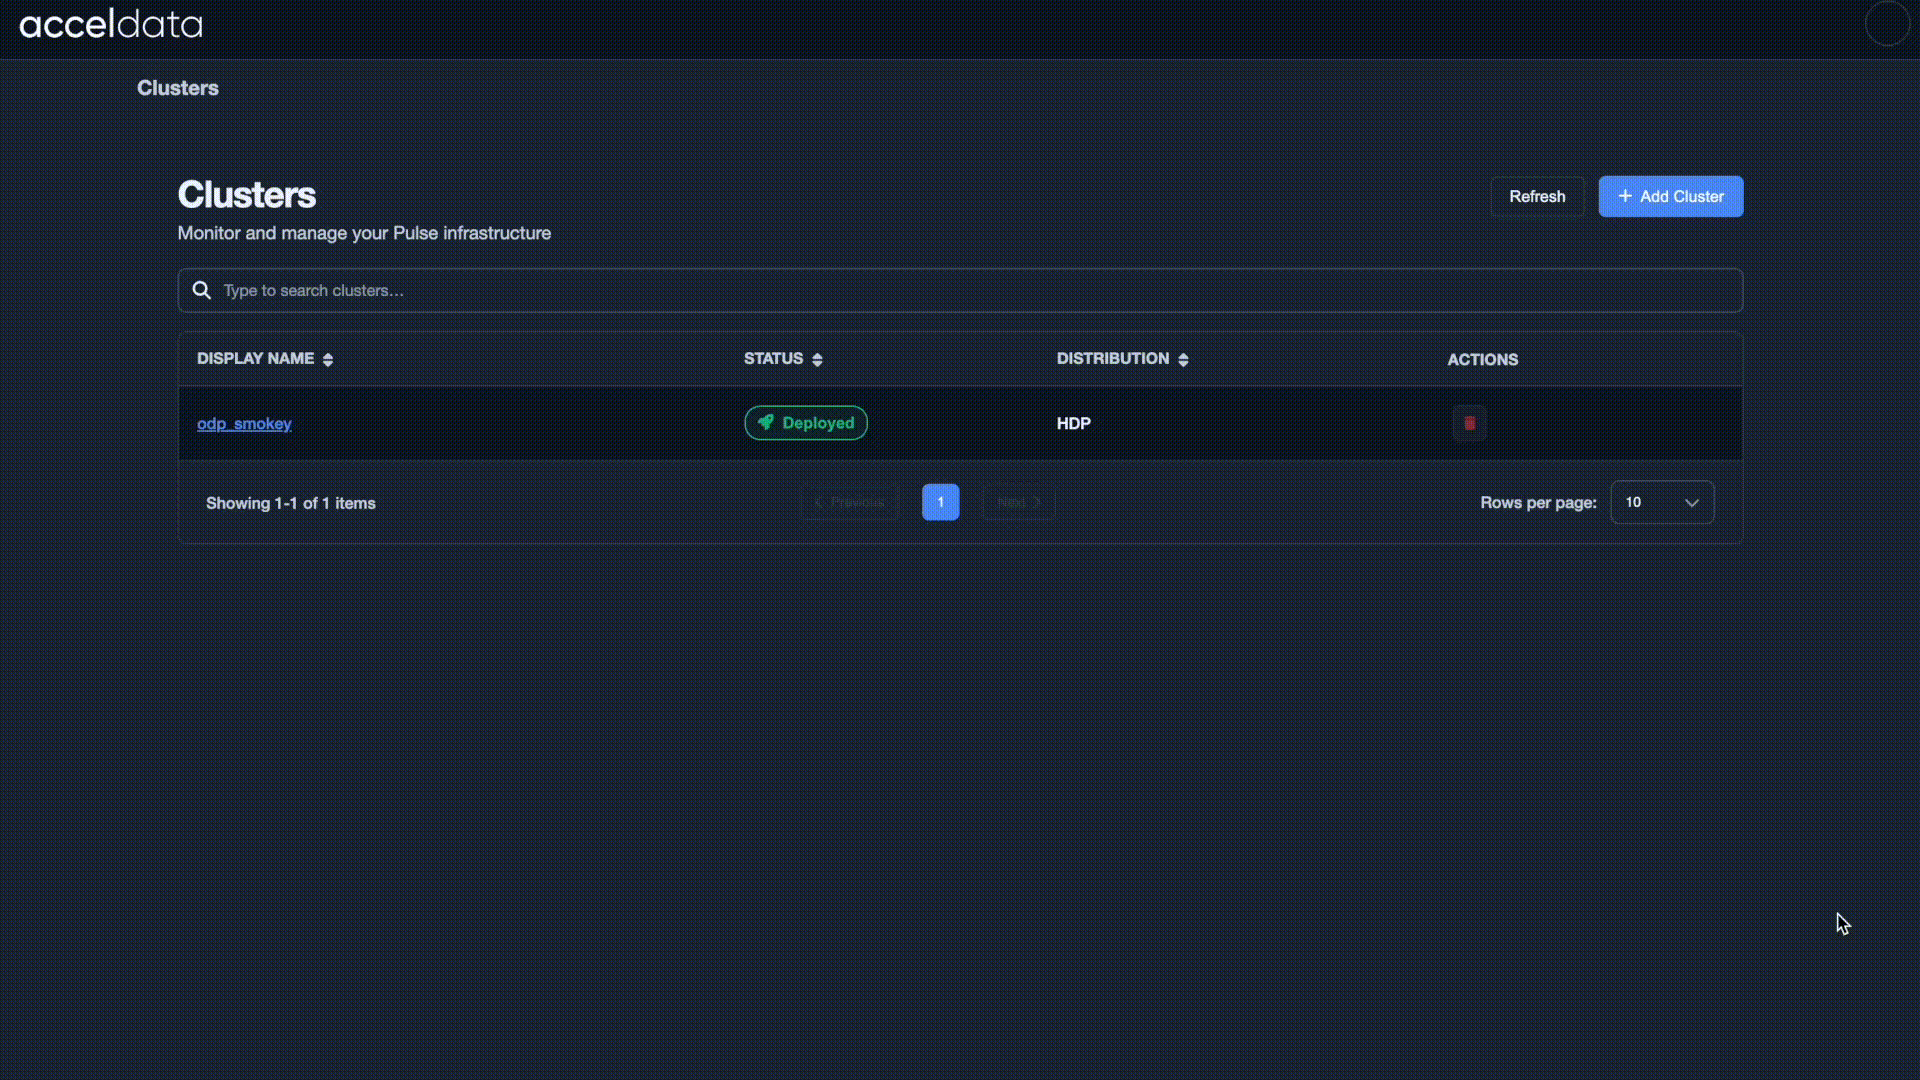Click the search magnifier icon
Image resolution: width=1920 pixels, height=1080 pixels.
[x=202, y=290]
